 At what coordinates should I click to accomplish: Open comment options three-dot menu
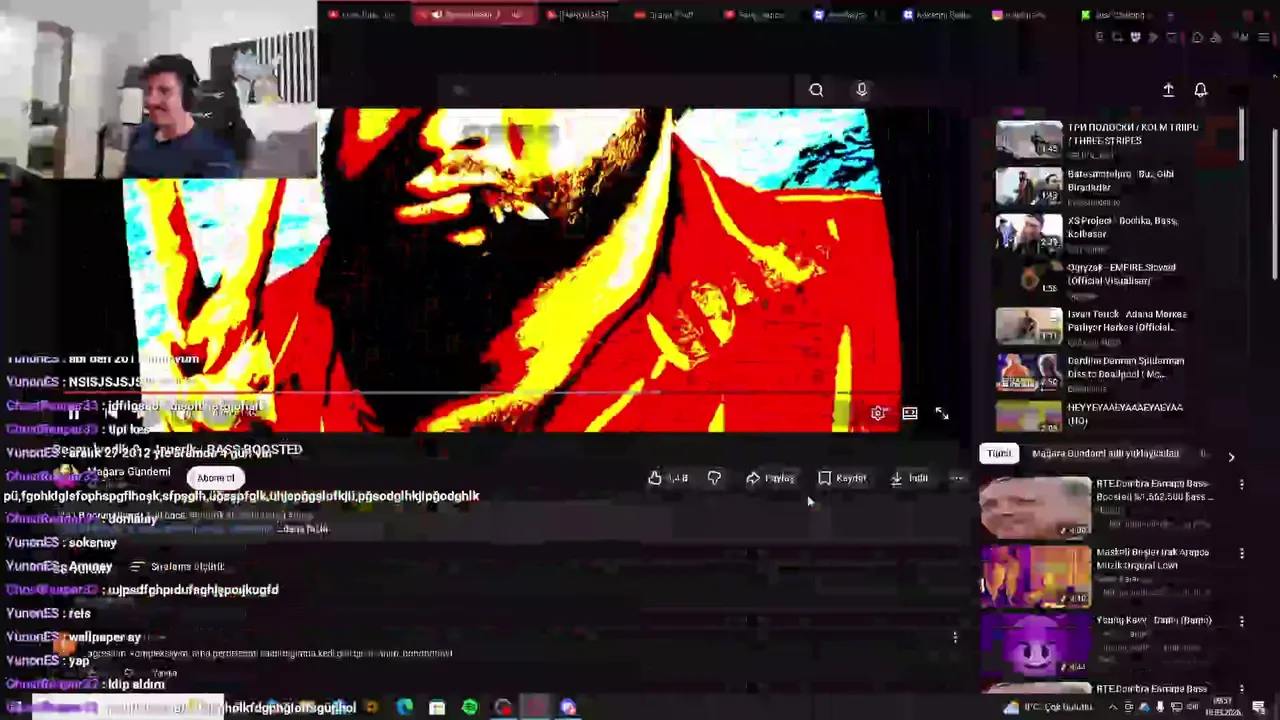(955, 637)
